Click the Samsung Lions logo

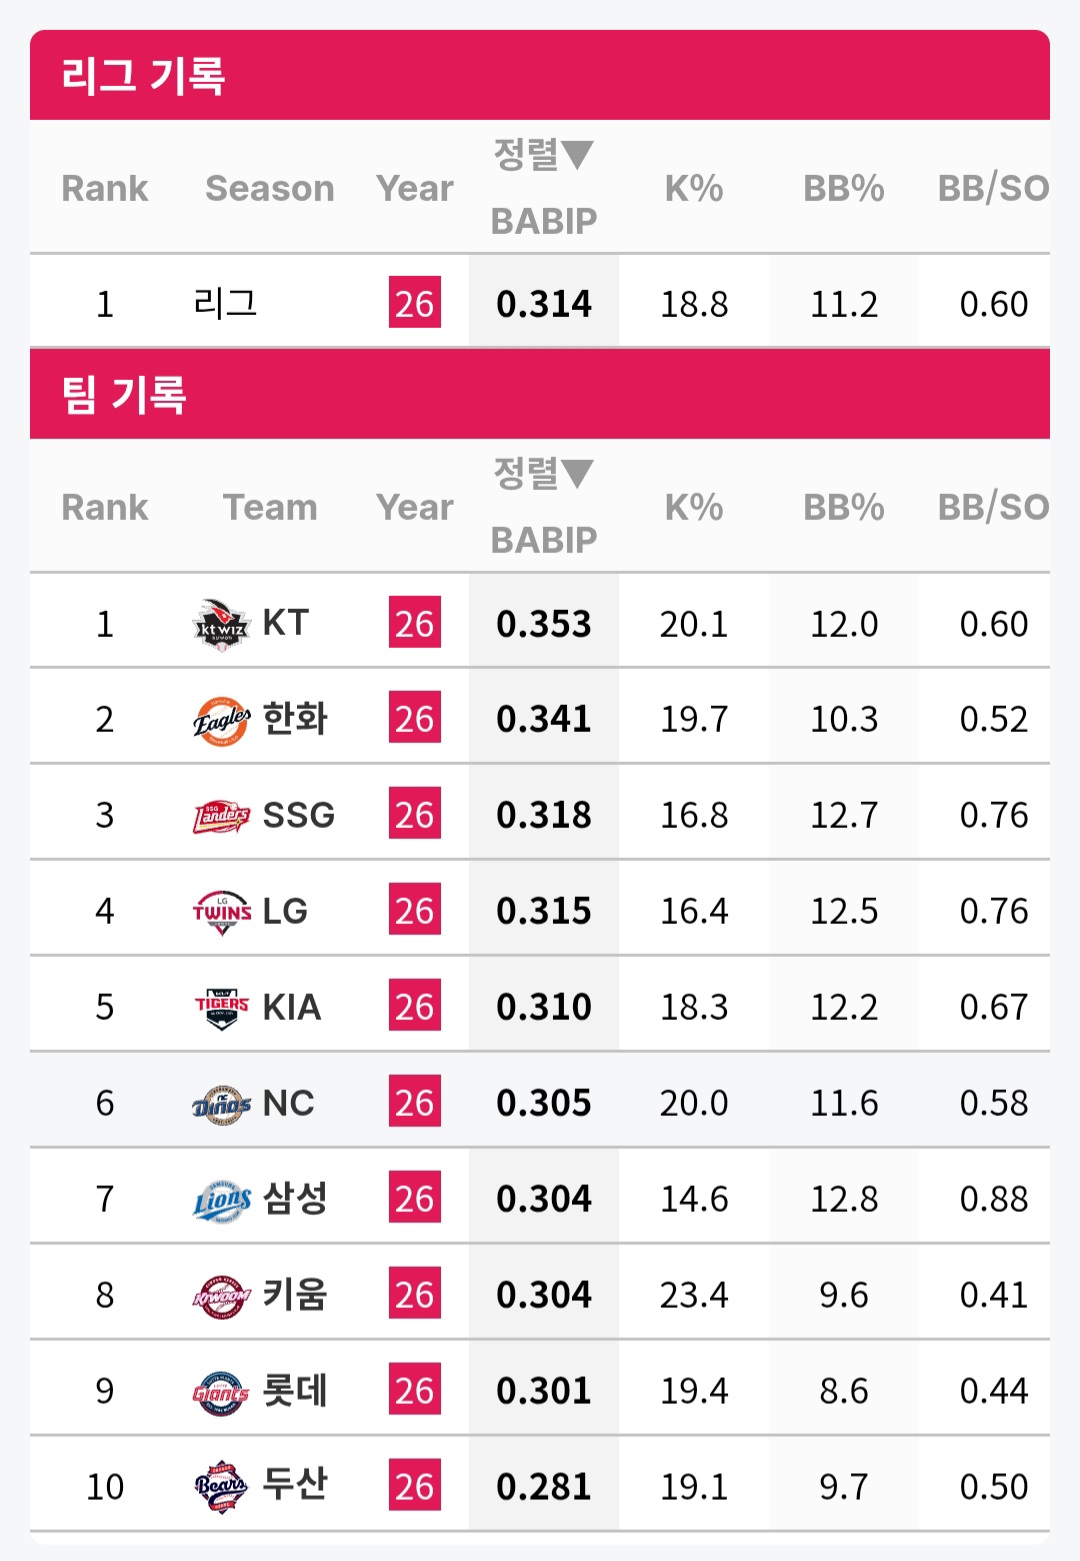coord(221,1199)
